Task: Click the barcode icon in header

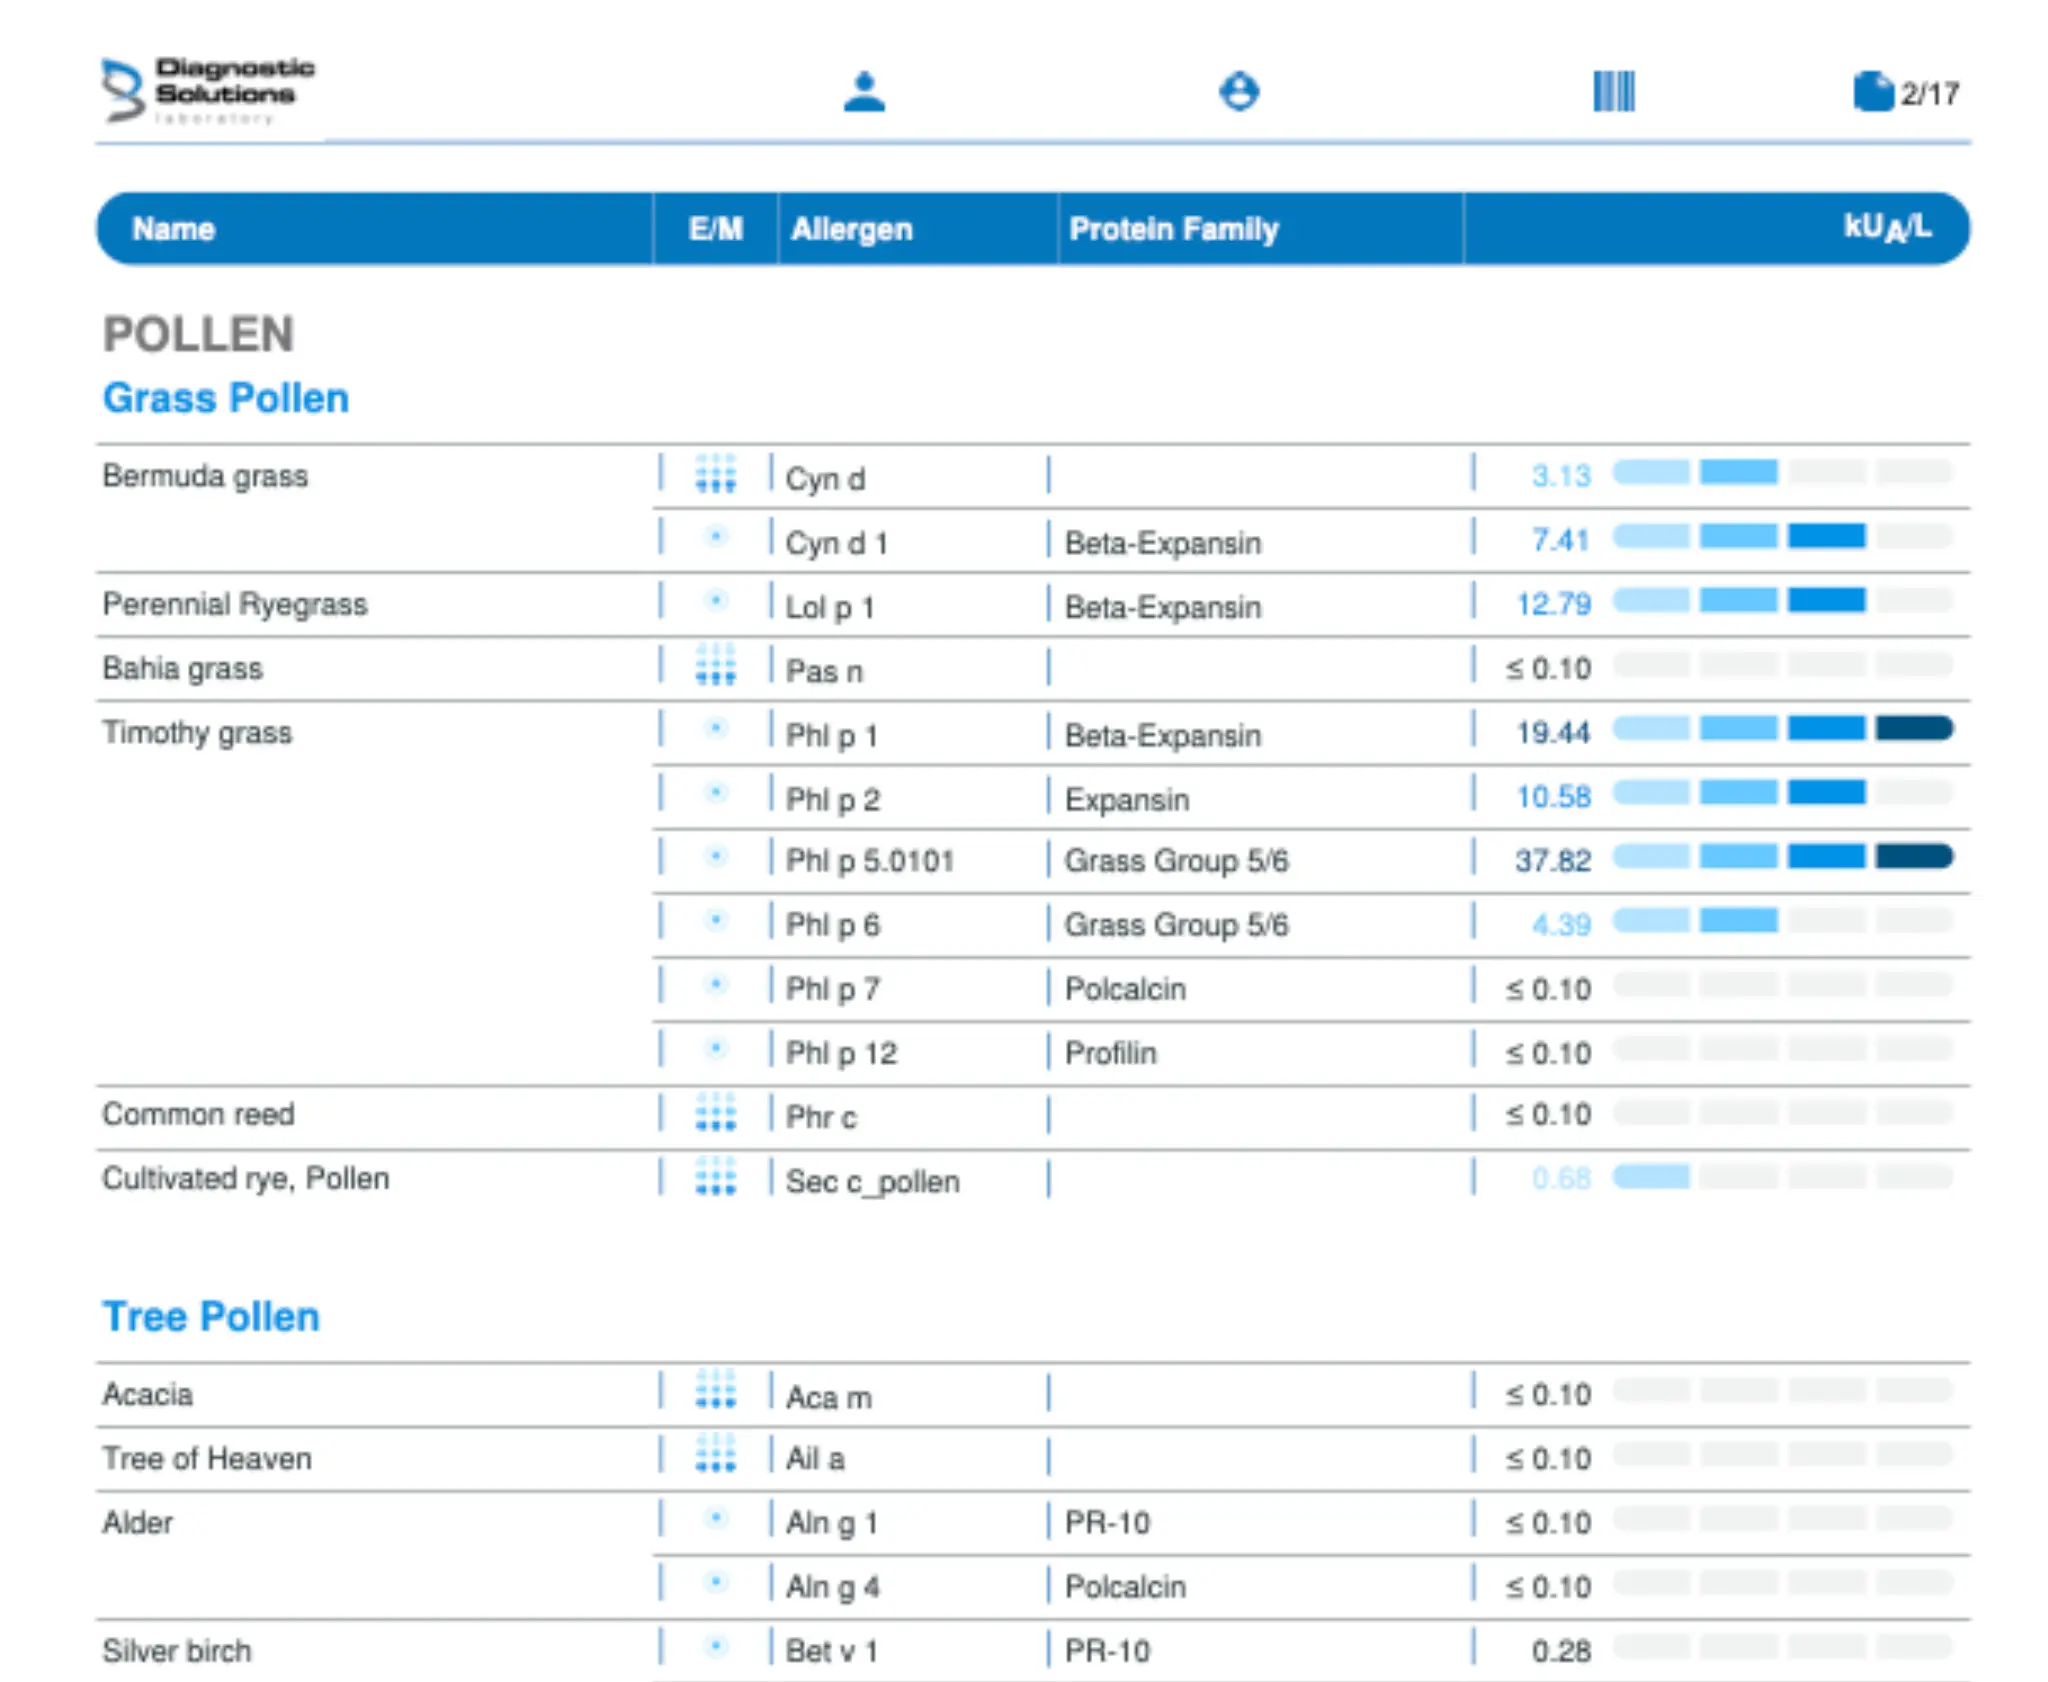Action: 1613,92
